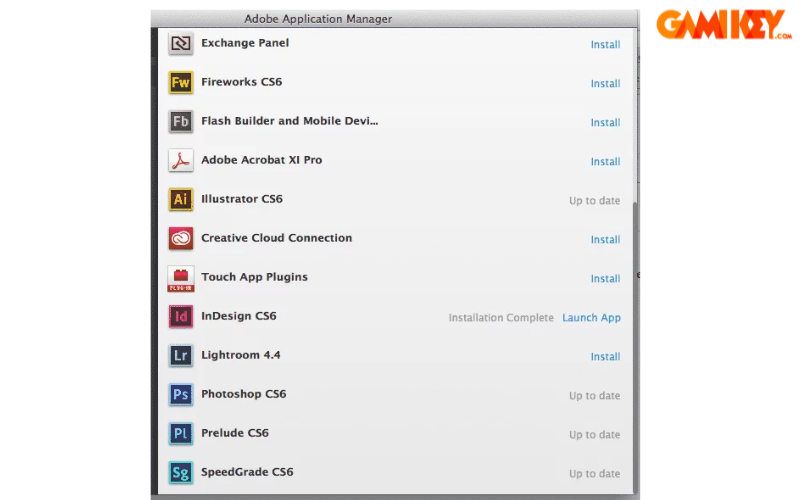Click the app list vertical scrollbar
The height and width of the screenshot is (500, 800).
point(635,347)
